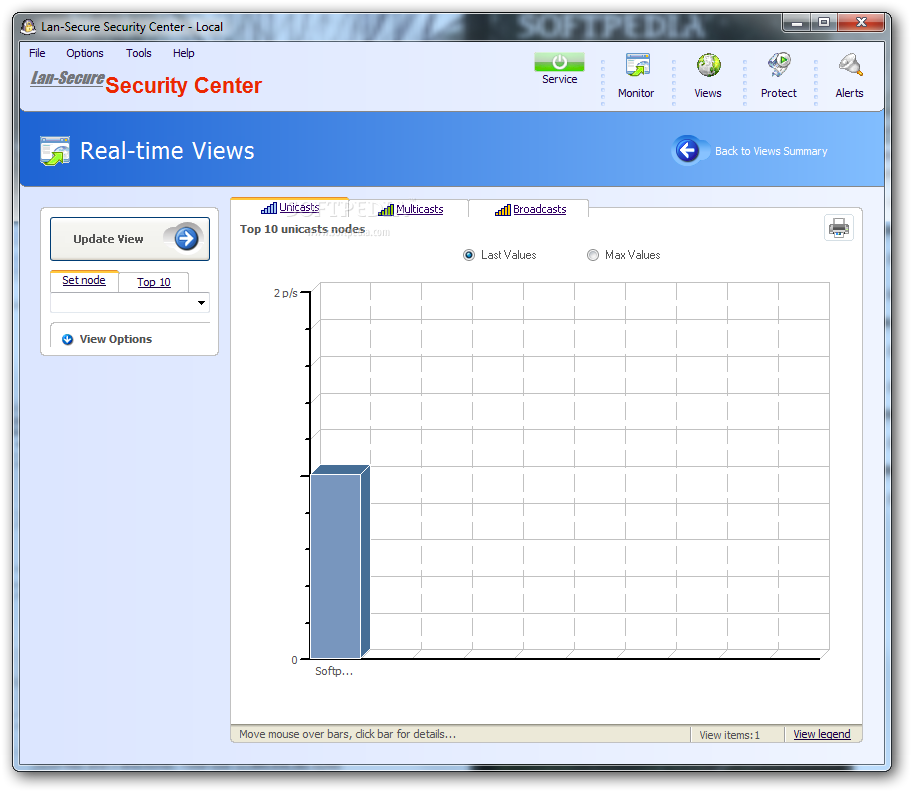This screenshot has width=912, height=792.
Task: Open the File menu
Action: tap(37, 53)
